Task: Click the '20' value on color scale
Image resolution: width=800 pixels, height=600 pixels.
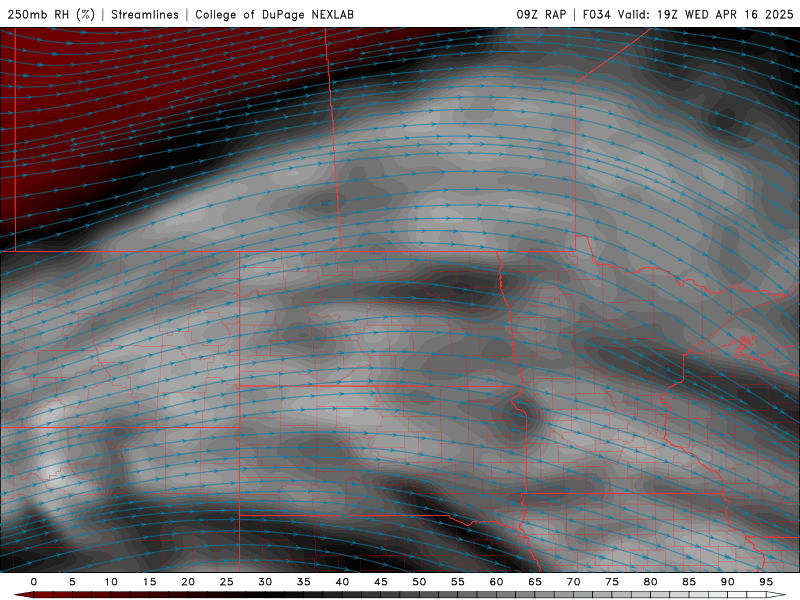Action: tap(188, 582)
